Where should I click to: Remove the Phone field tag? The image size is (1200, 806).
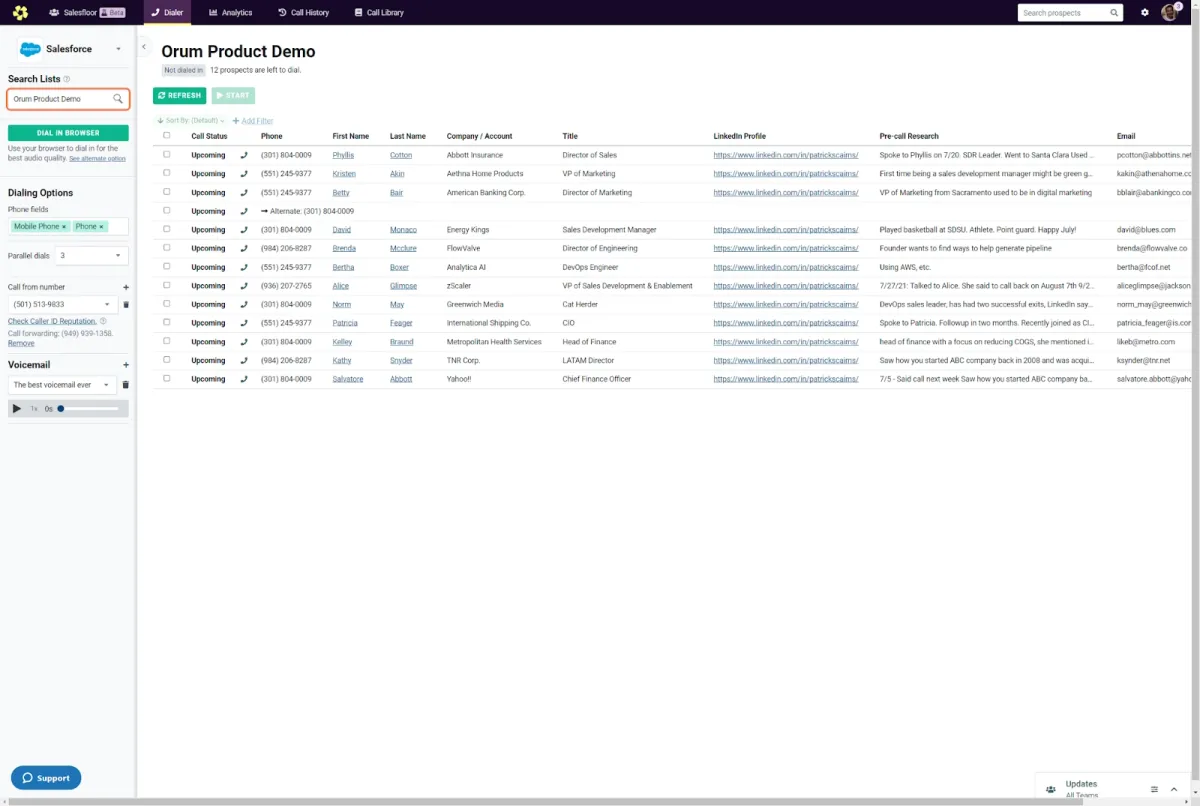[x=101, y=227]
